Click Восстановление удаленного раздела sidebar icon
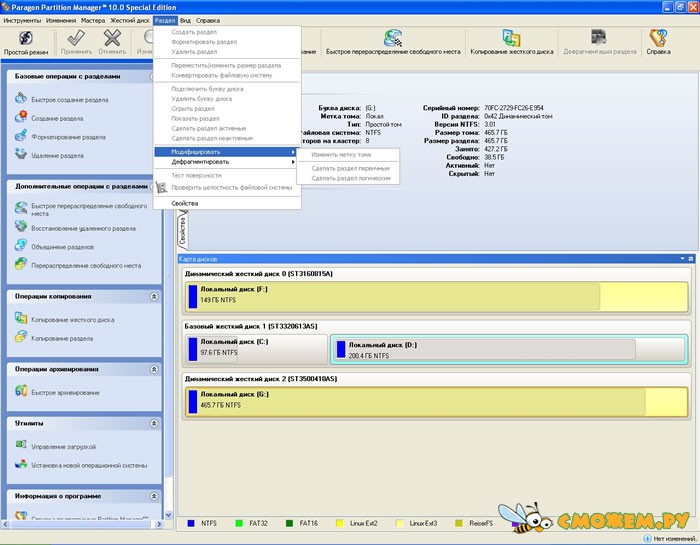 point(21,227)
